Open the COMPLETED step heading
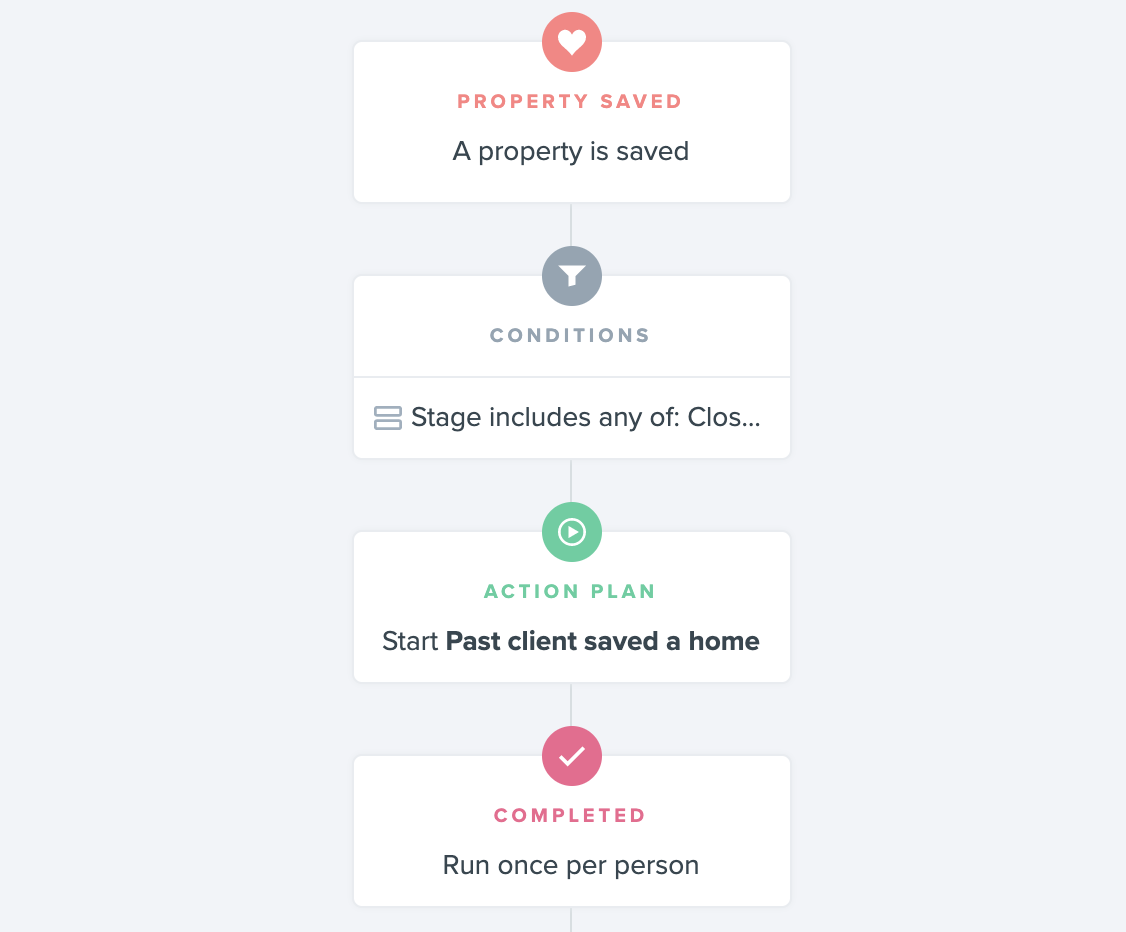1126x932 pixels. [570, 815]
